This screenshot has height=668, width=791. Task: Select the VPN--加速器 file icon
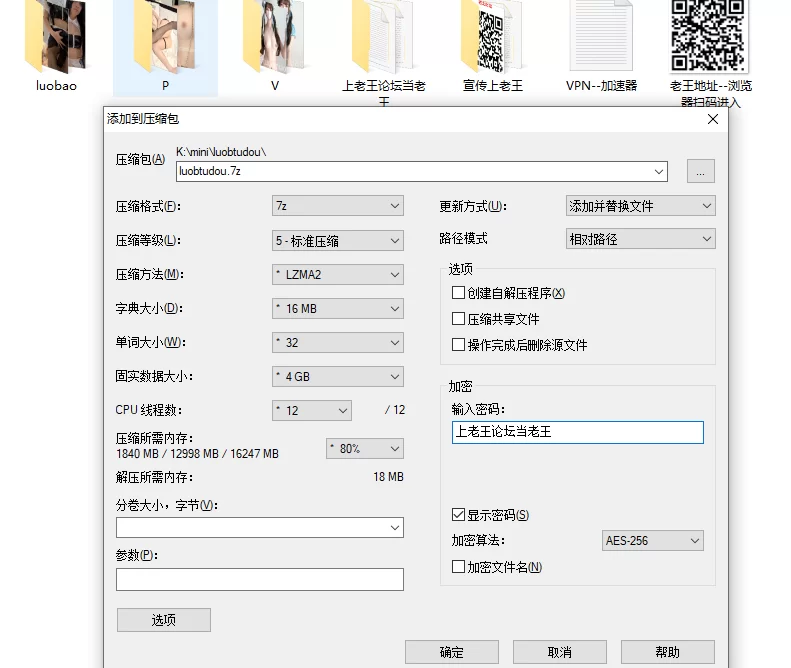pyautogui.click(x=601, y=36)
